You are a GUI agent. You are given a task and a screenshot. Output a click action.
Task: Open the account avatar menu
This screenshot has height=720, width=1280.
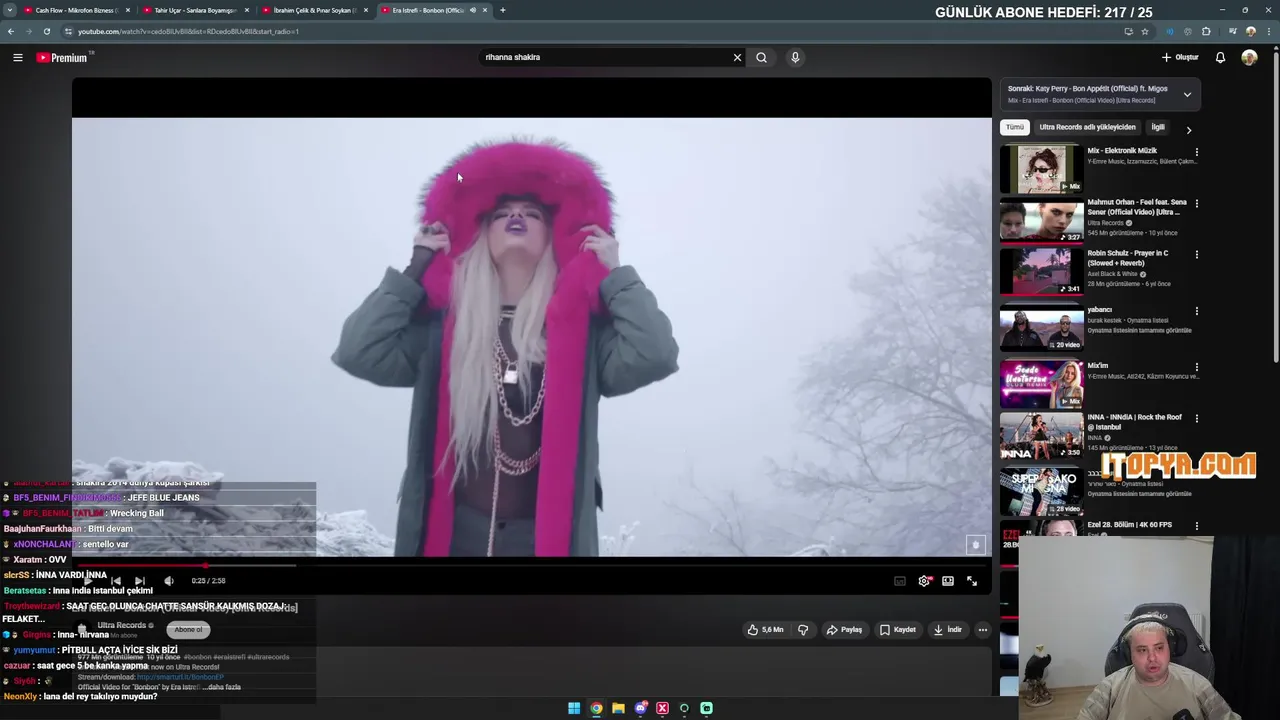1249,58
